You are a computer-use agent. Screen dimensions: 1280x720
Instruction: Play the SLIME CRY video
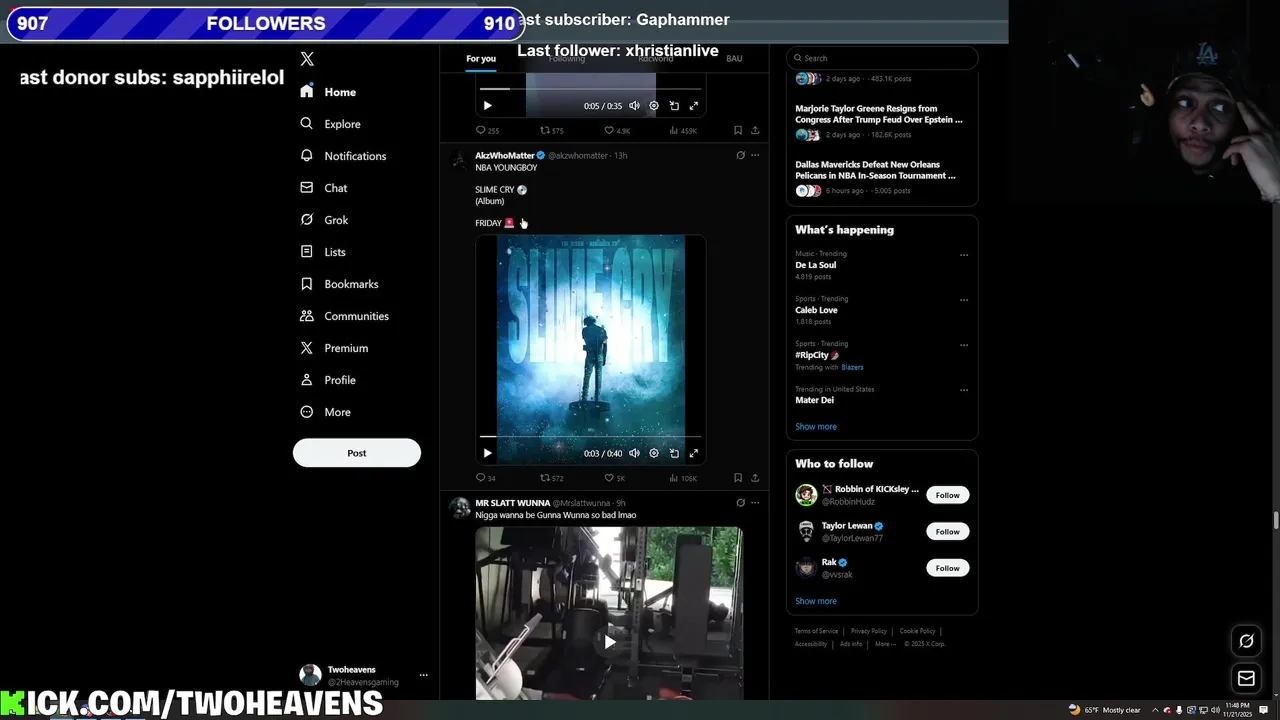pyautogui.click(x=487, y=453)
